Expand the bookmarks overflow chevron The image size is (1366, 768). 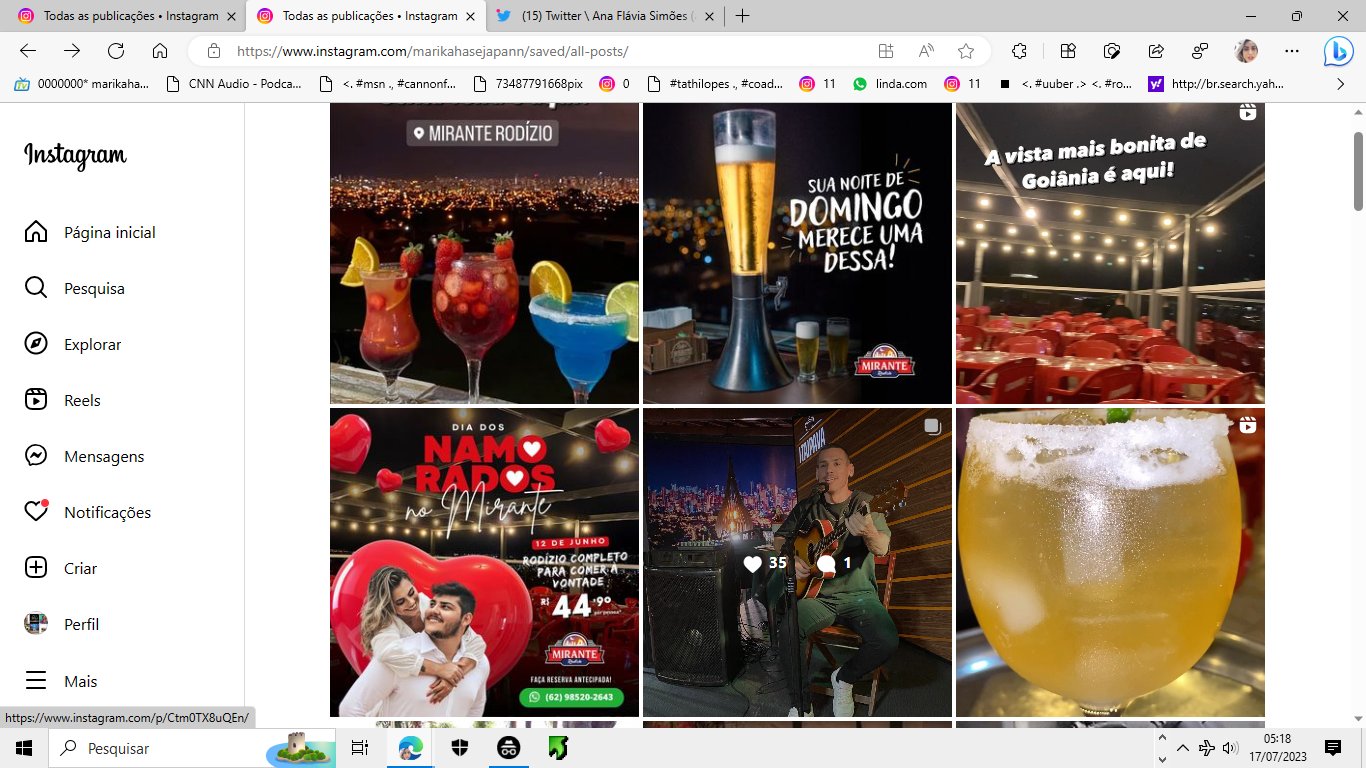click(1341, 84)
